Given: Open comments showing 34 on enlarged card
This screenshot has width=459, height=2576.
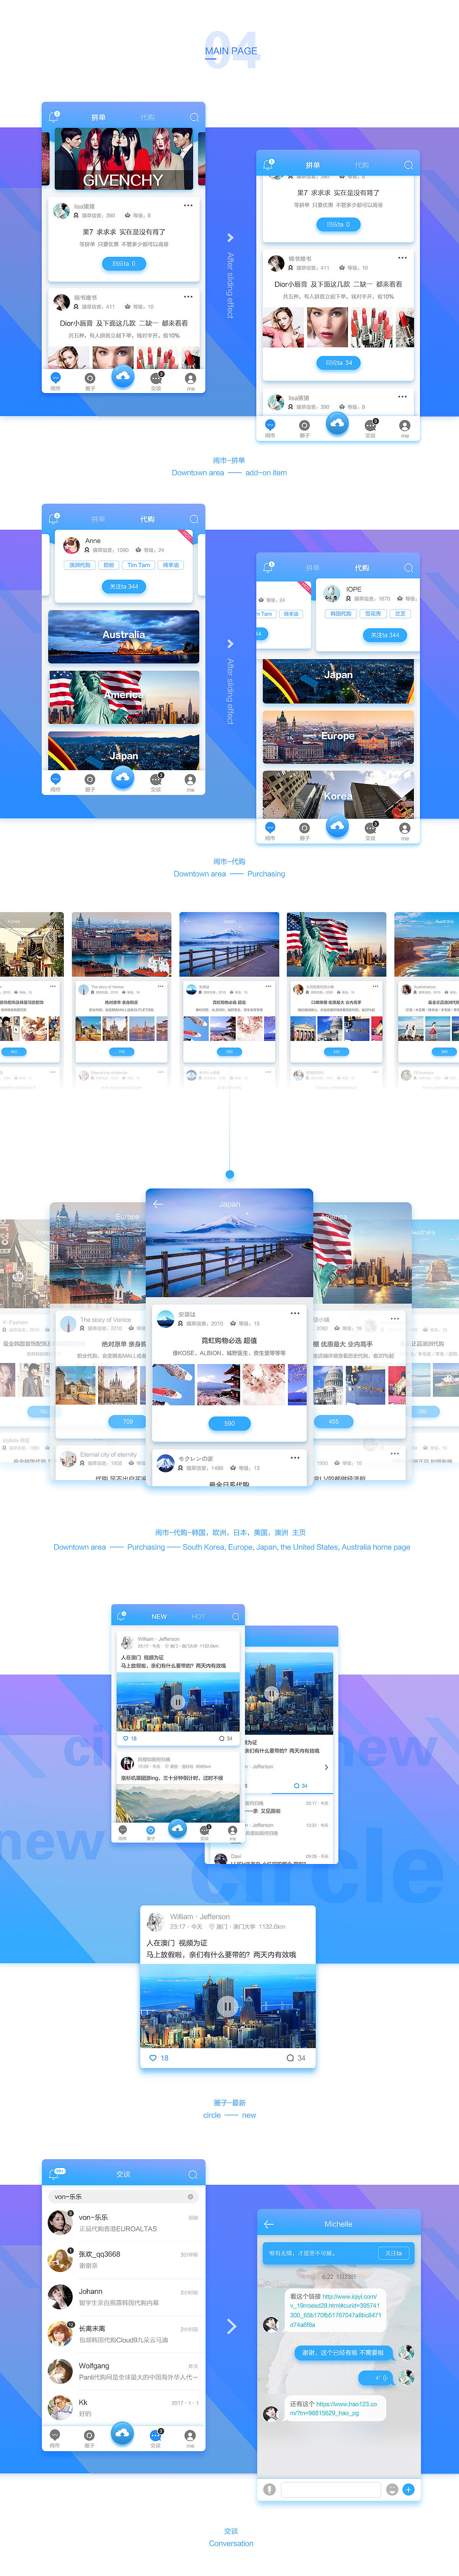Looking at the screenshot, I should click(x=296, y=2058).
